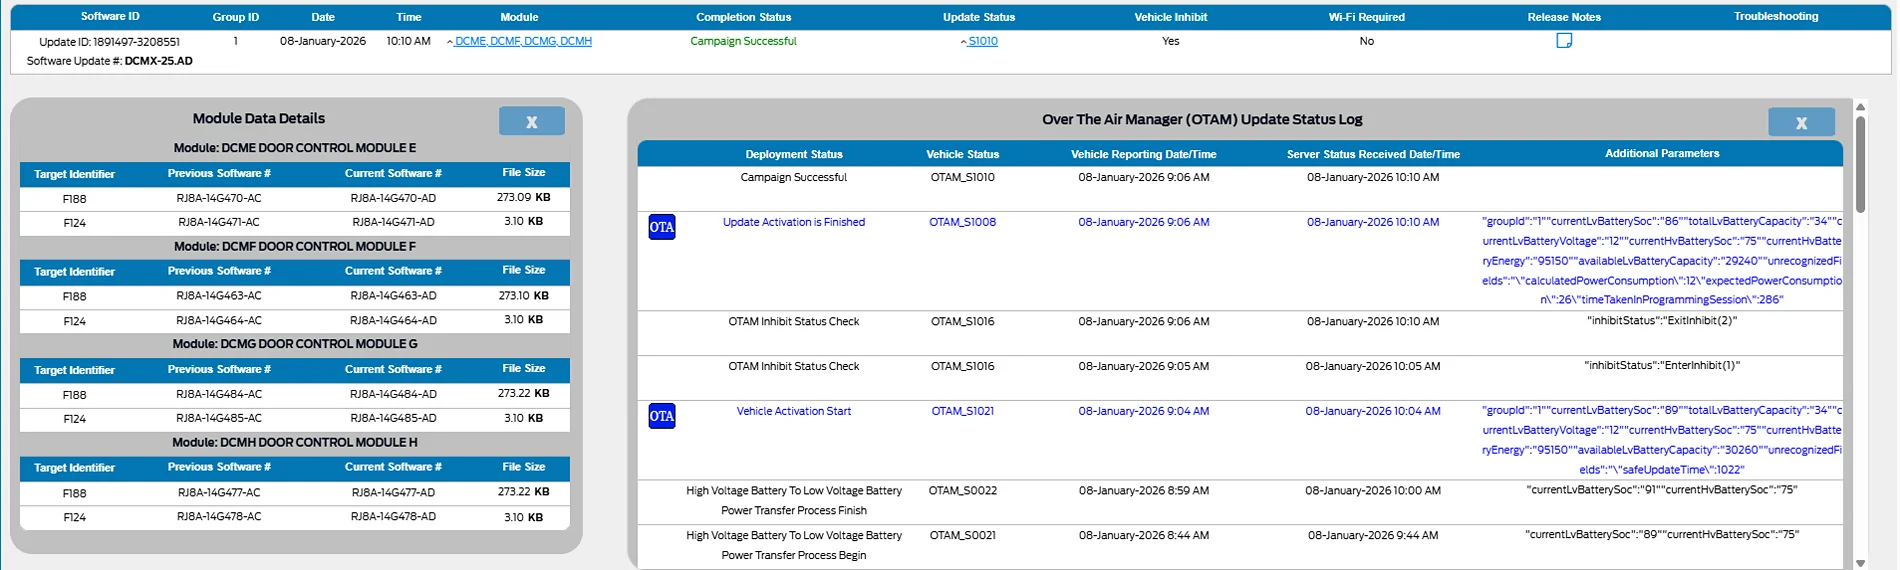Select the Additional Parameters column header

(x=1662, y=153)
